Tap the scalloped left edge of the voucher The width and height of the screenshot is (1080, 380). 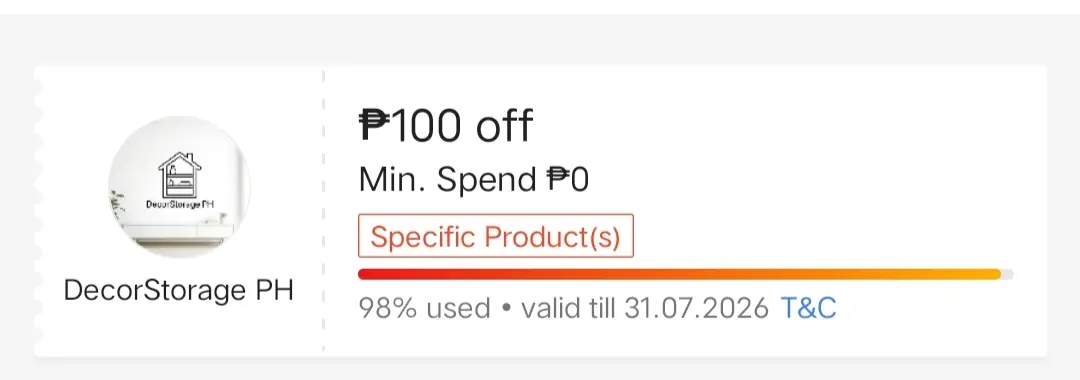[39, 211]
